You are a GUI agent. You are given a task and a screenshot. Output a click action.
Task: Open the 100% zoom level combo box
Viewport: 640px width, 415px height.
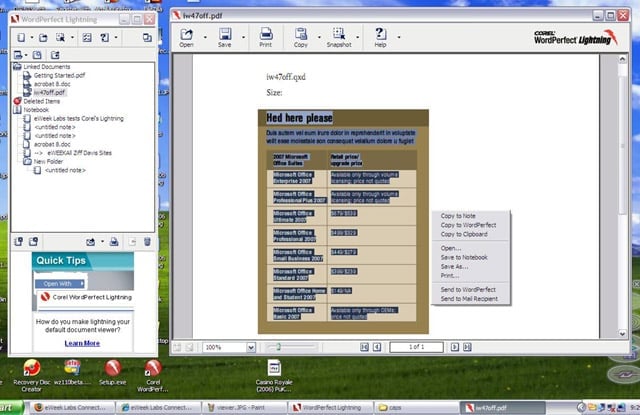251,347
